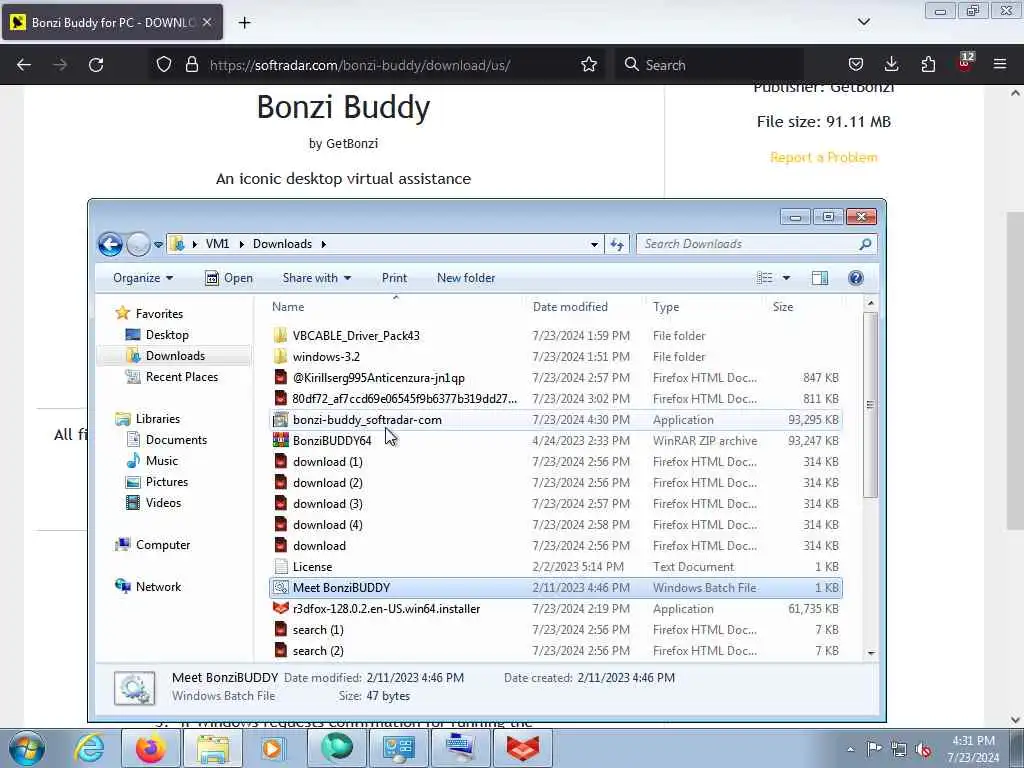Show hidden tray icons arrow
The height and width of the screenshot is (768, 1024).
(850, 749)
